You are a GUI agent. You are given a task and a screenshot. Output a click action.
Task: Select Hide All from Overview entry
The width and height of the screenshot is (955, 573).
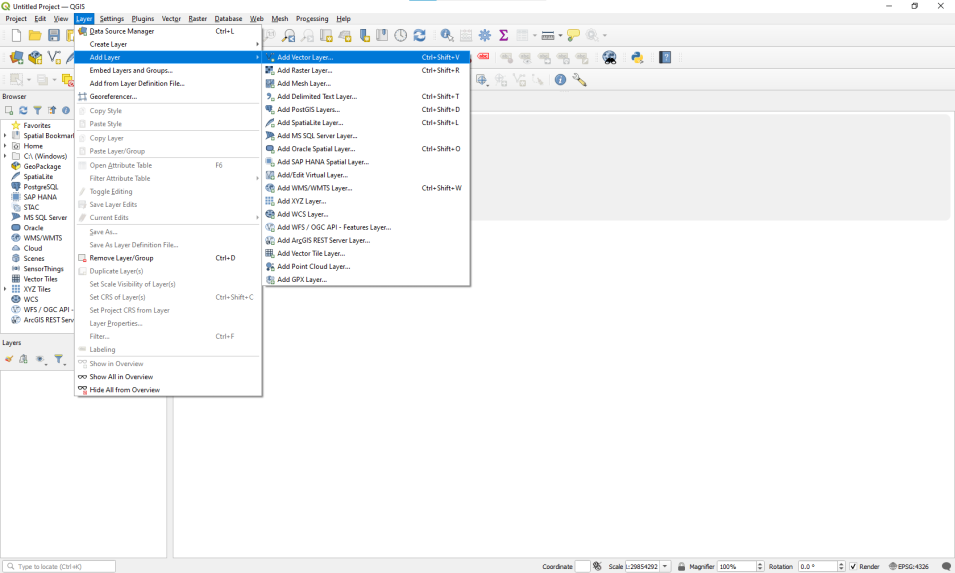pos(168,390)
